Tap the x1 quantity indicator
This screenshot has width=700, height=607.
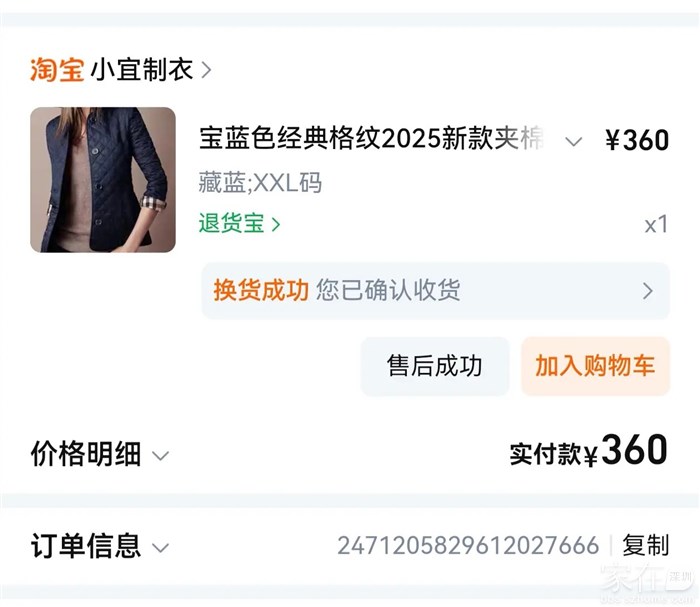coord(655,224)
